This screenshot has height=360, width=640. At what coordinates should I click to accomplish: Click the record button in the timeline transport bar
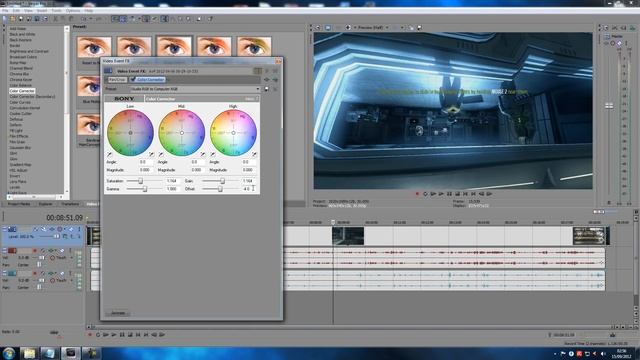coord(90,335)
